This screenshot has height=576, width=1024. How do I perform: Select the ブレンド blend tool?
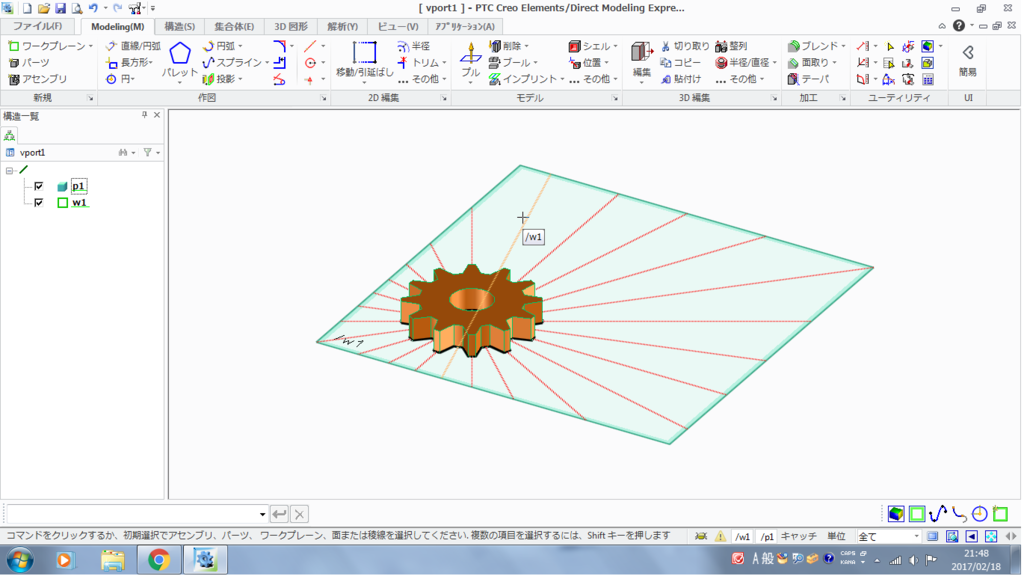point(812,46)
